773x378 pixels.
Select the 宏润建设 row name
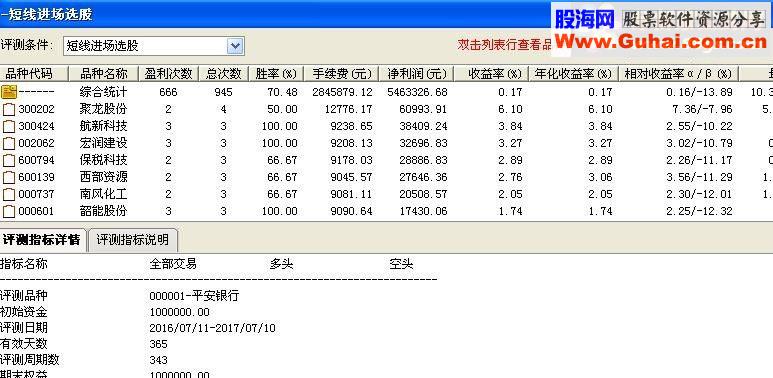coord(104,143)
